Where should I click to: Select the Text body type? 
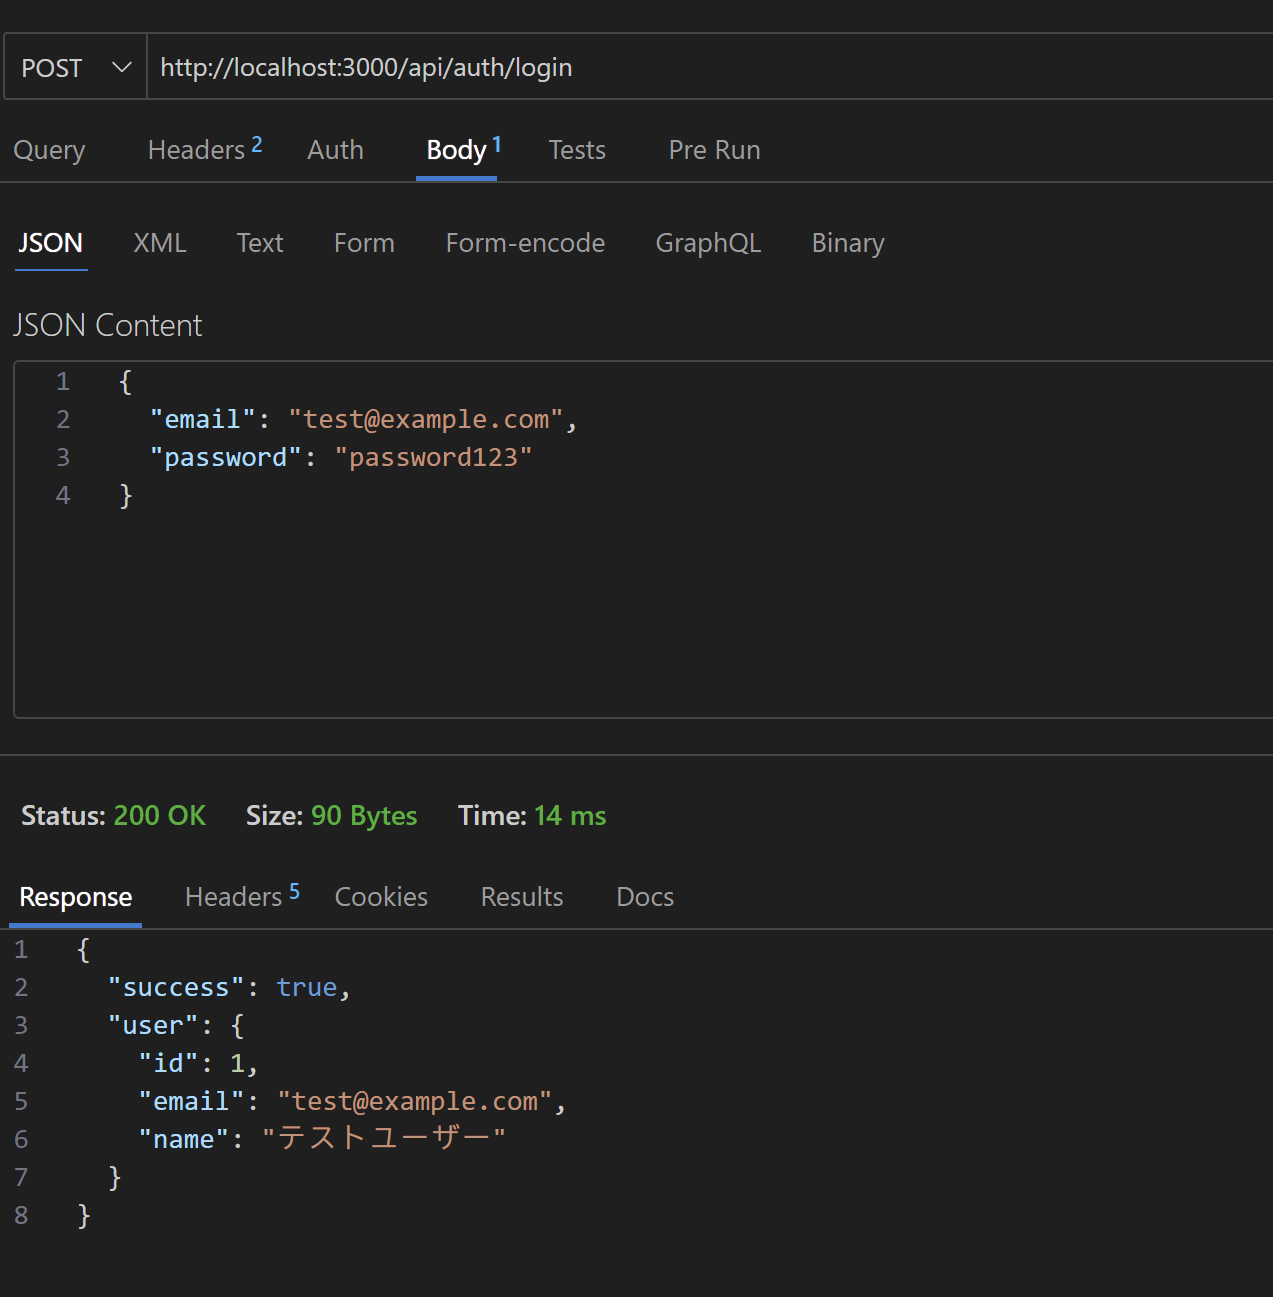pyautogui.click(x=260, y=243)
